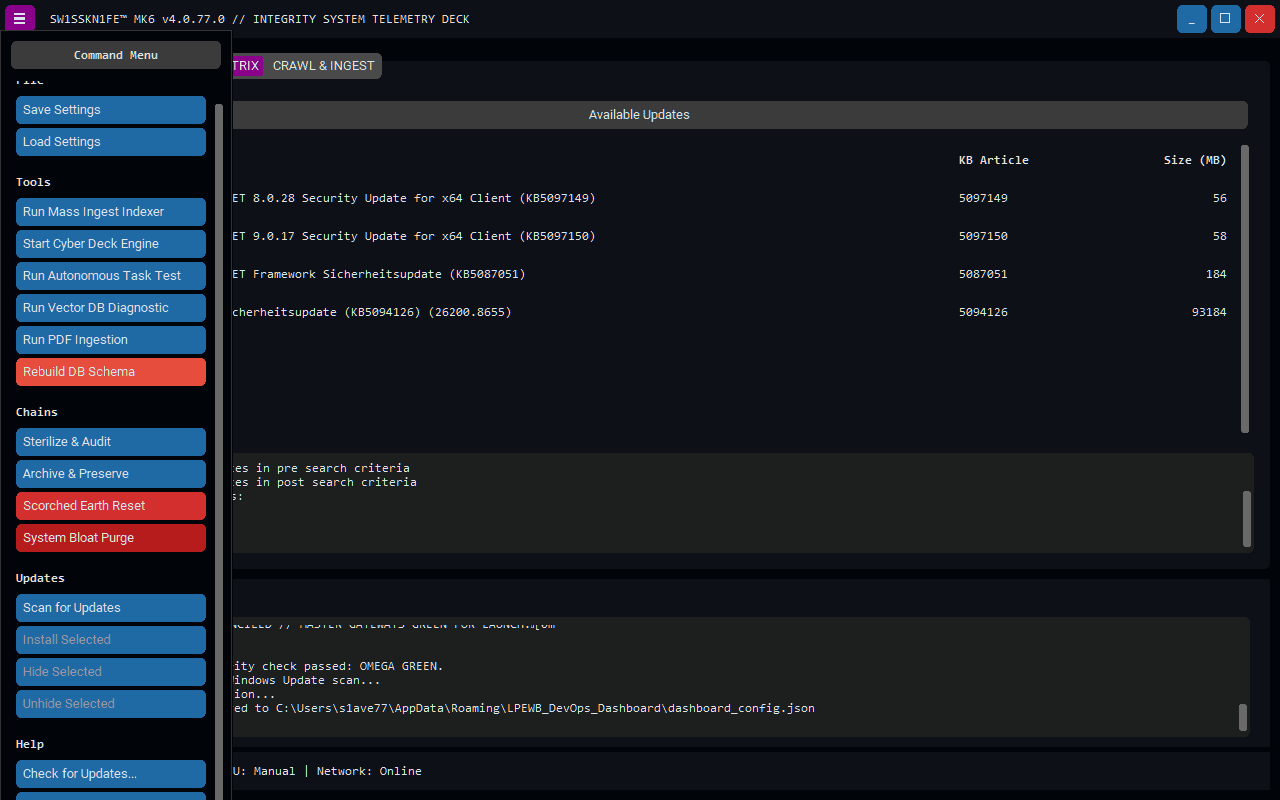Click Scan for Updates

(x=111, y=608)
